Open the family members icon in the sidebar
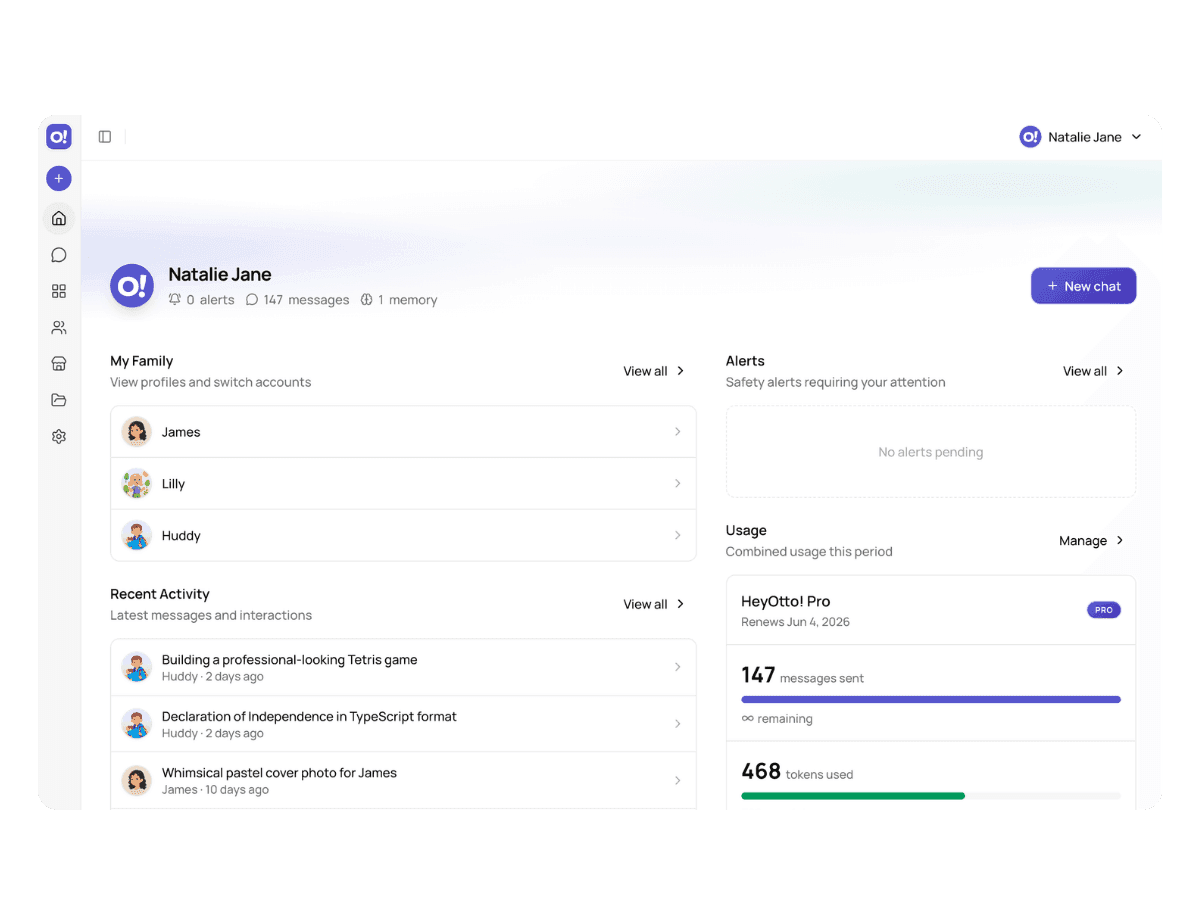 point(59,327)
